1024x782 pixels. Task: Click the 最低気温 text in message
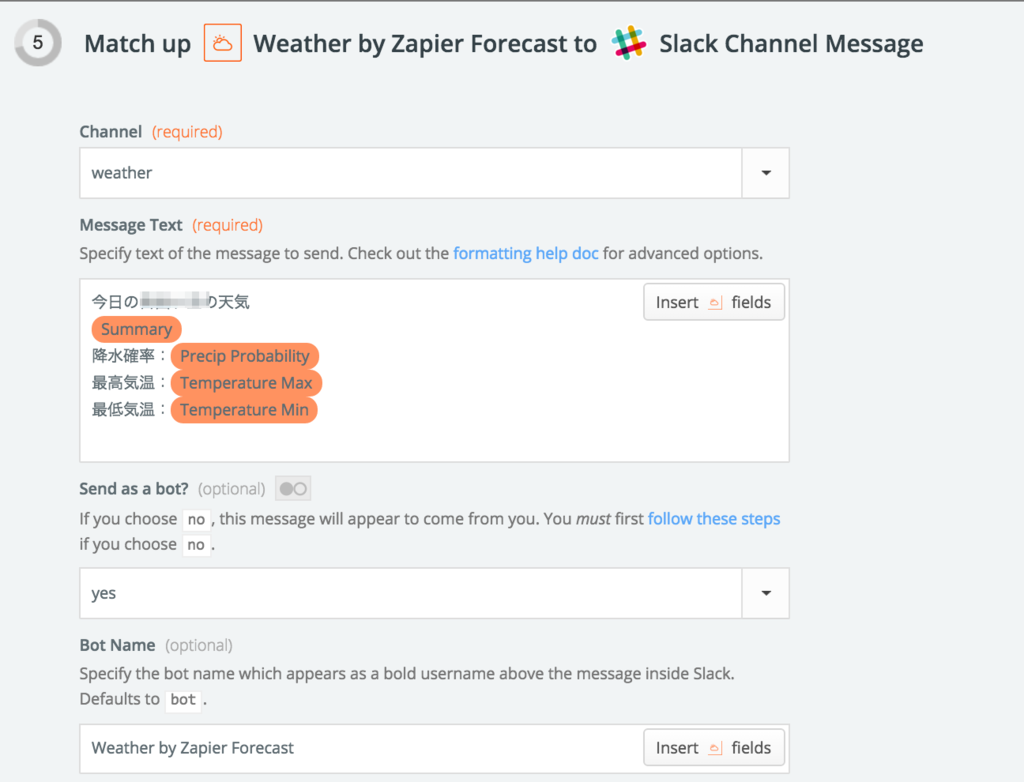click(x=123, y=410)
